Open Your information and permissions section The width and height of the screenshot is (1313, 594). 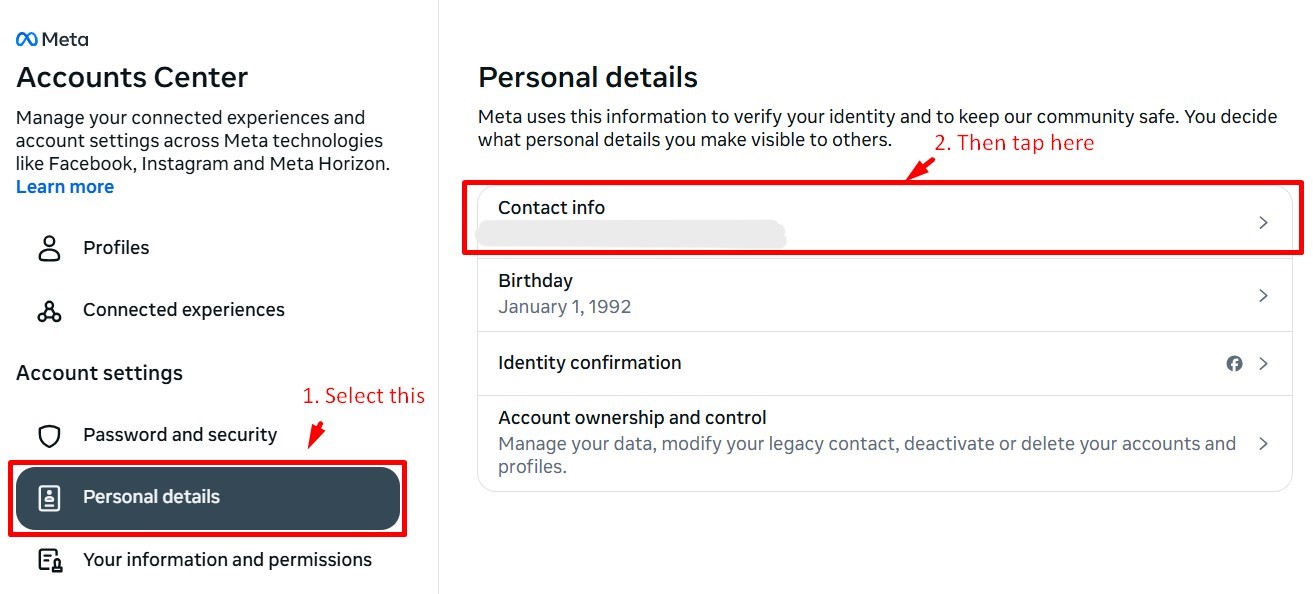tap(228, 560)
